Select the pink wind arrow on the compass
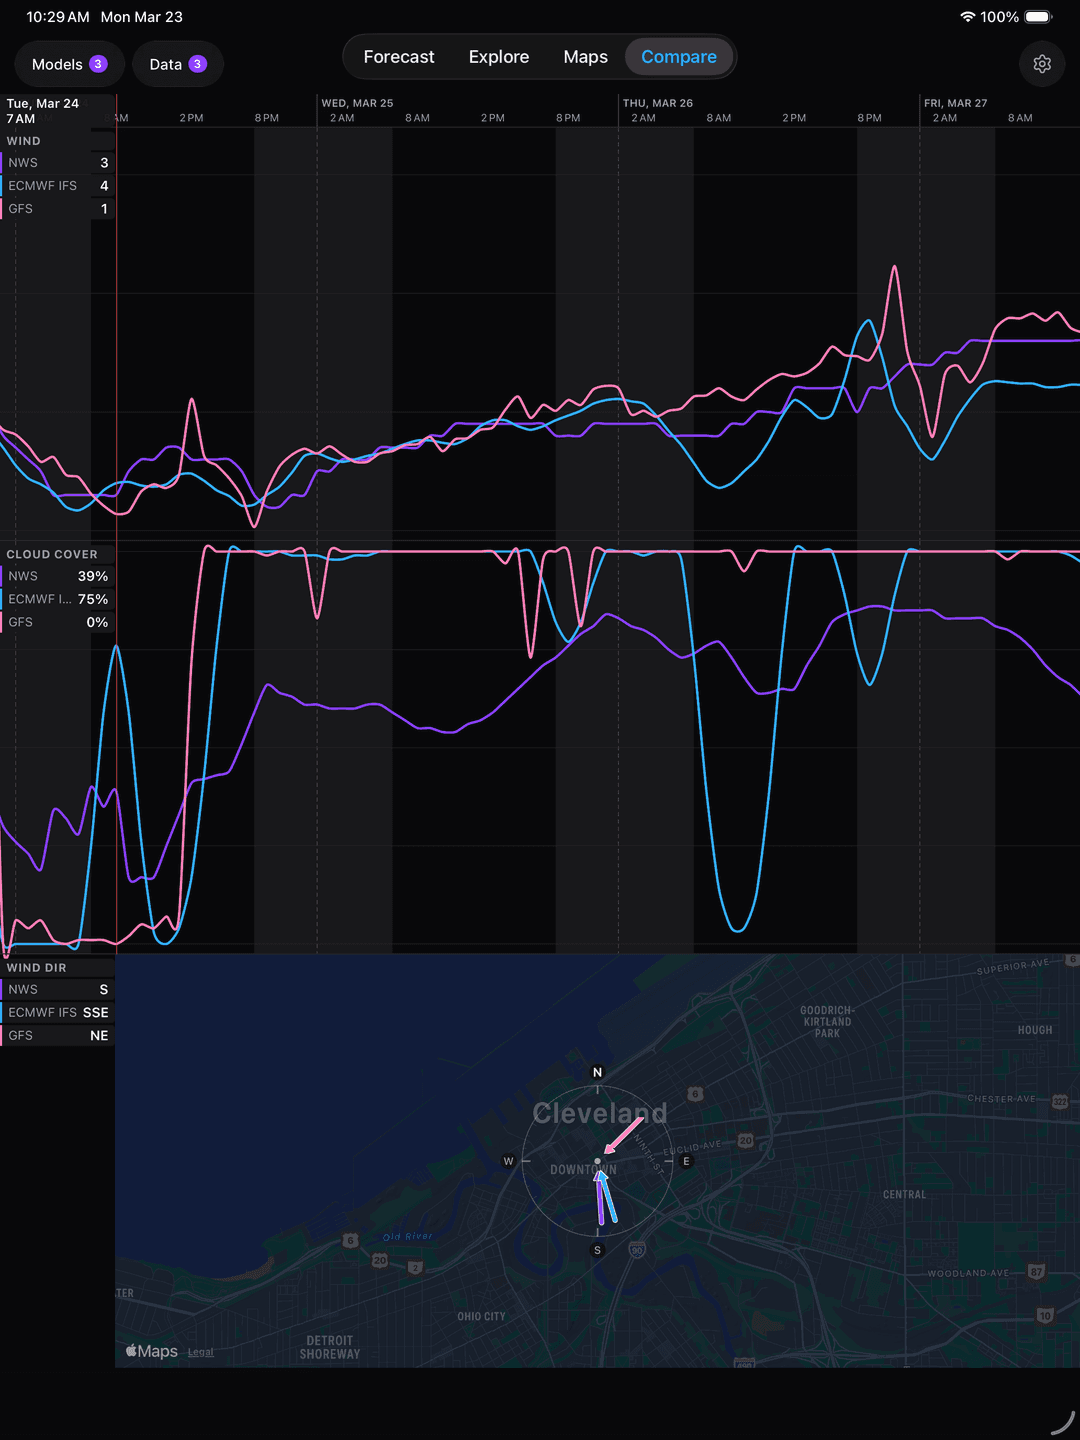 625,1135
